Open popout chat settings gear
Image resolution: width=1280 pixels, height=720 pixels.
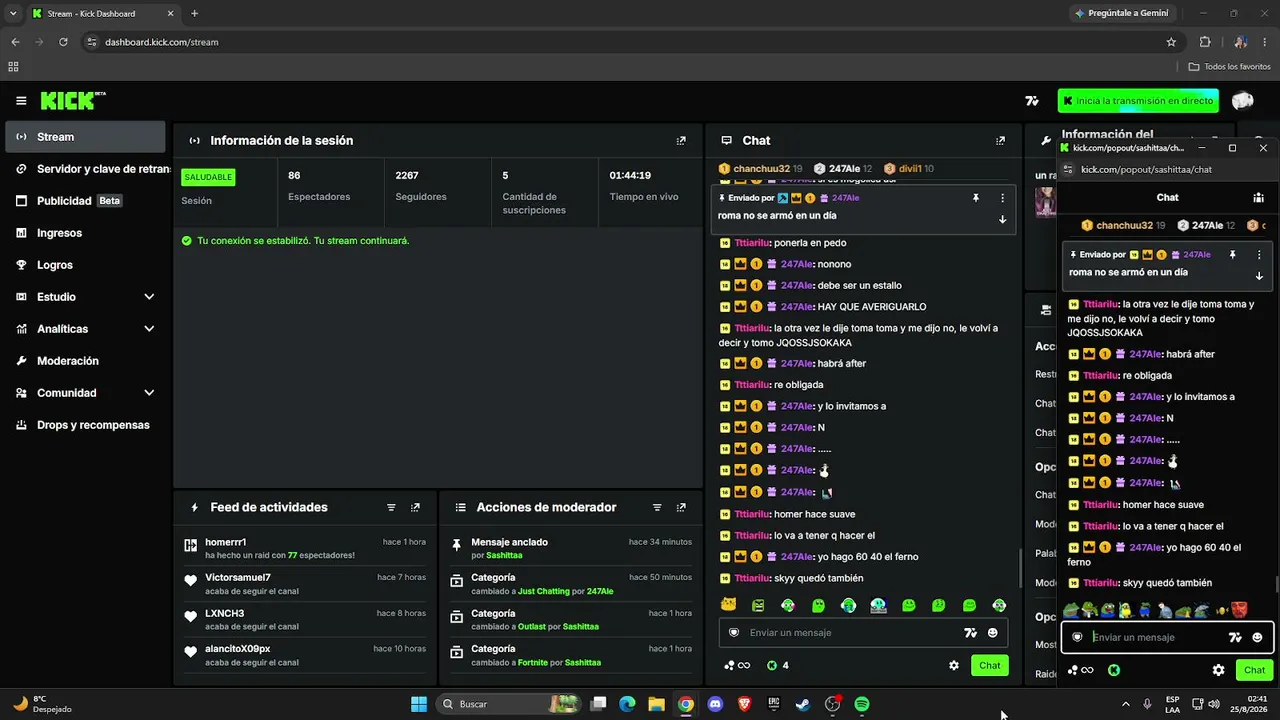[x=1218, y=670]
